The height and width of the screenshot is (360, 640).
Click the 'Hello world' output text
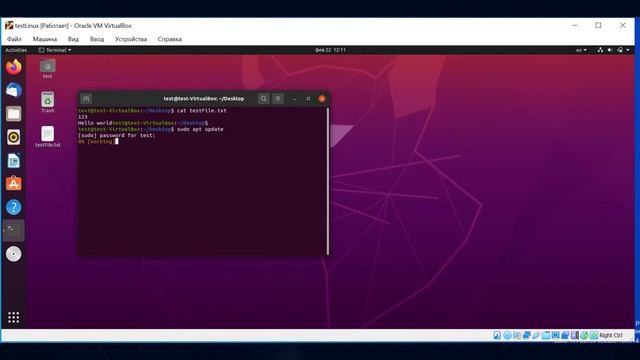95,123
